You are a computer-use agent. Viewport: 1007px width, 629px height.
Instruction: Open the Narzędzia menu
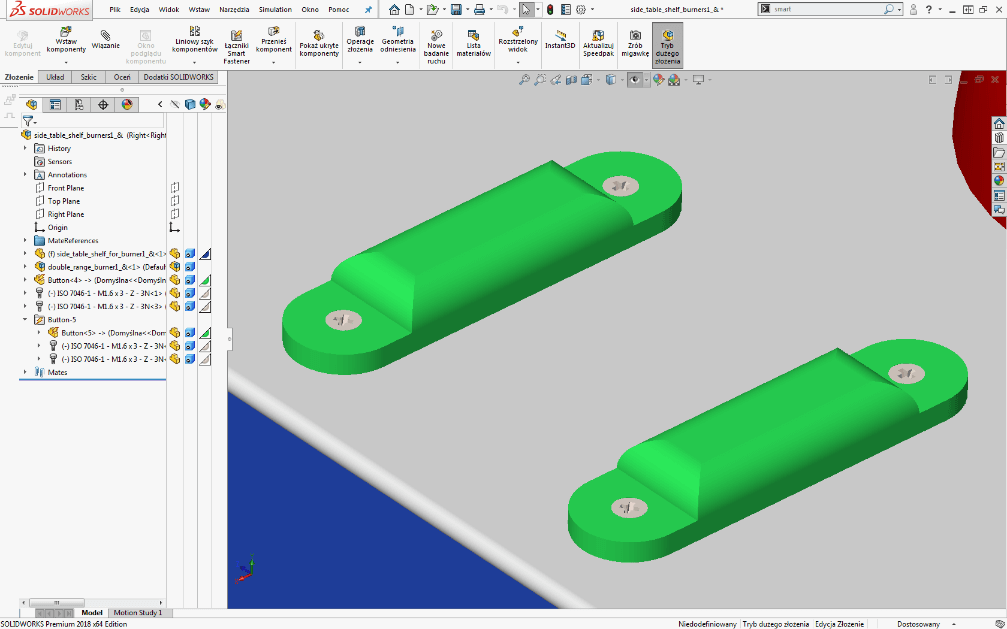coord(234,9)
